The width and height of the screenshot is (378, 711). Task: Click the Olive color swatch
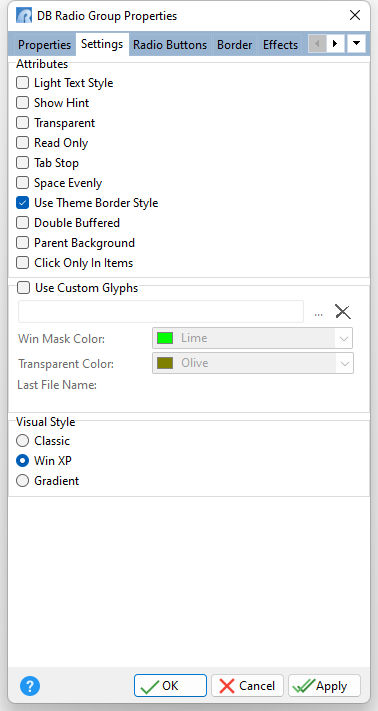pyautogui.click(x=165, y=363)
